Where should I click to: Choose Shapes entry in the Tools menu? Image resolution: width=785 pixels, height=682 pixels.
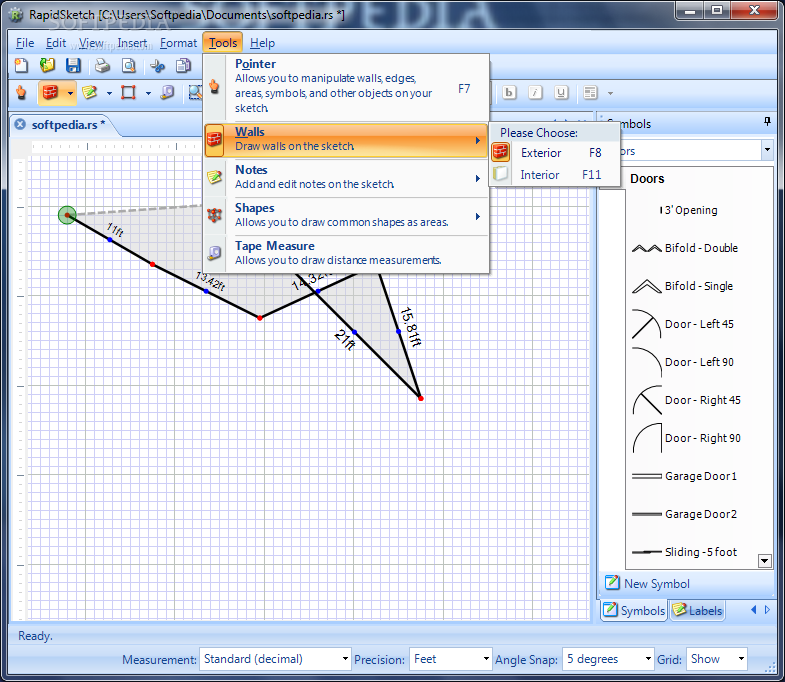346,215
